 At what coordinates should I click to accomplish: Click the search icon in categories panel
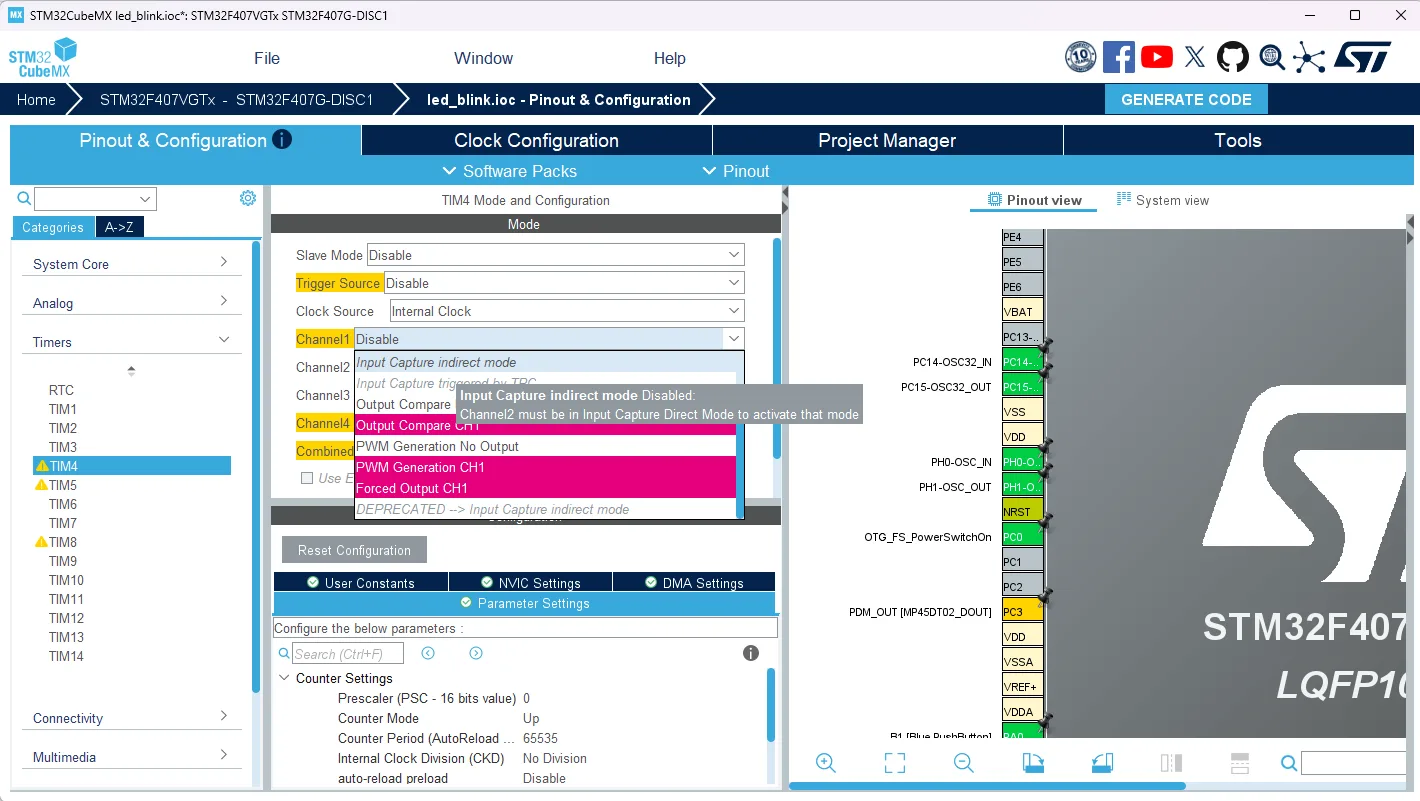click(x=24, y=198)
